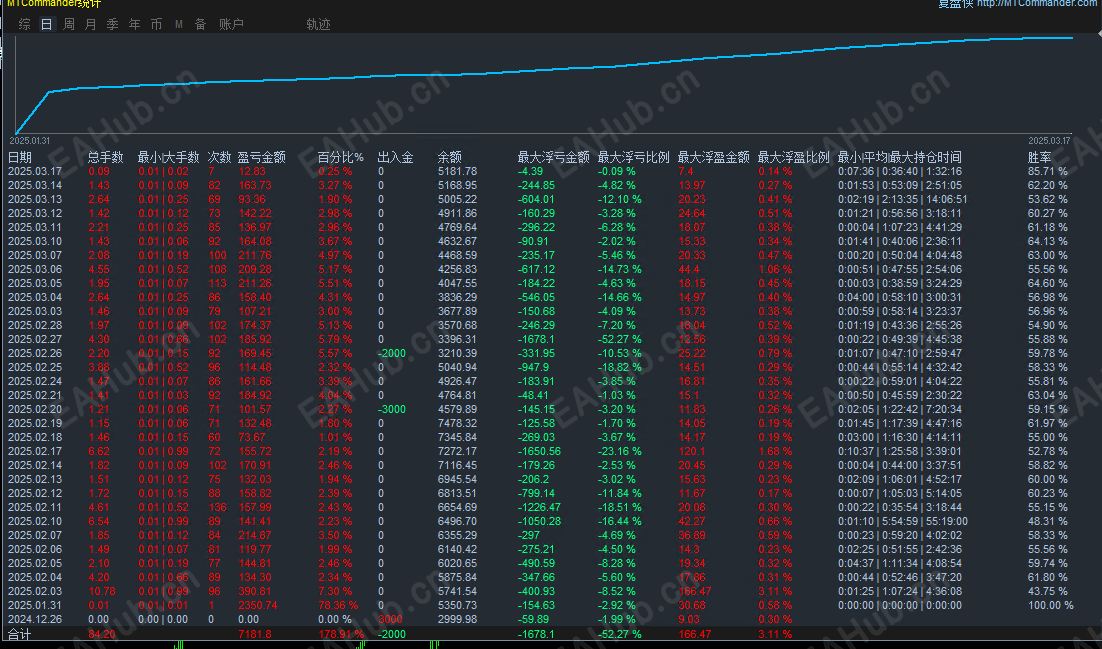Click the 次数 column header

[219, 157]
